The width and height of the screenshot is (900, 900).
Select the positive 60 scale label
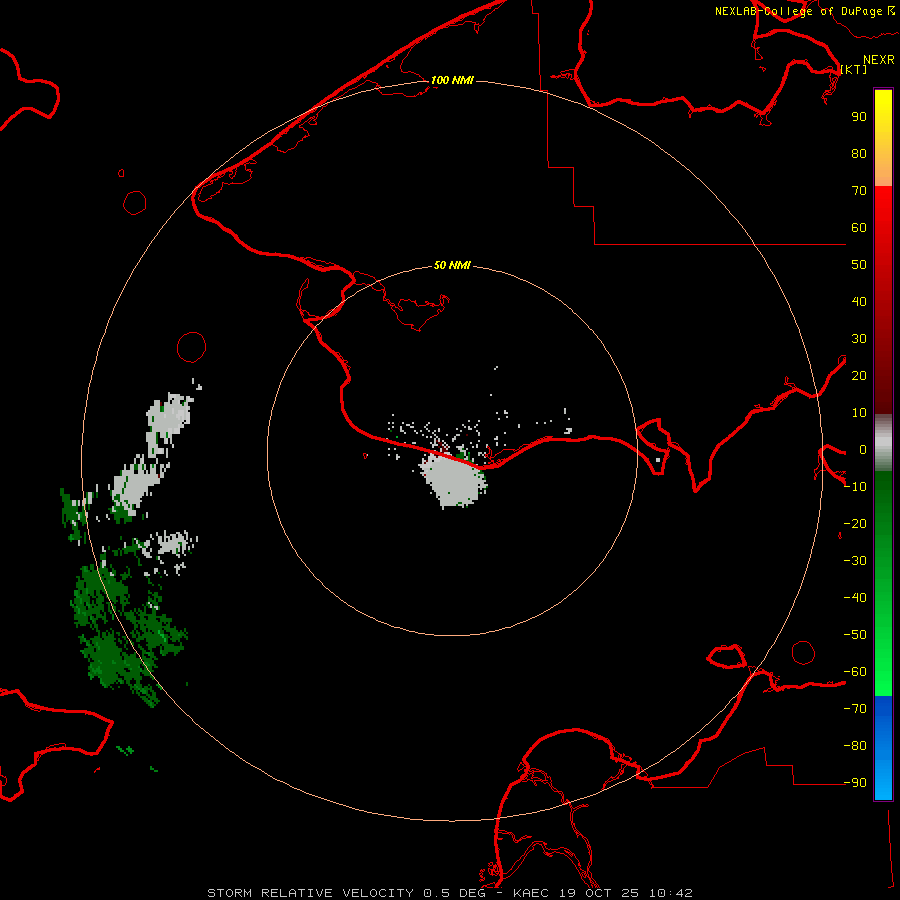859,227
